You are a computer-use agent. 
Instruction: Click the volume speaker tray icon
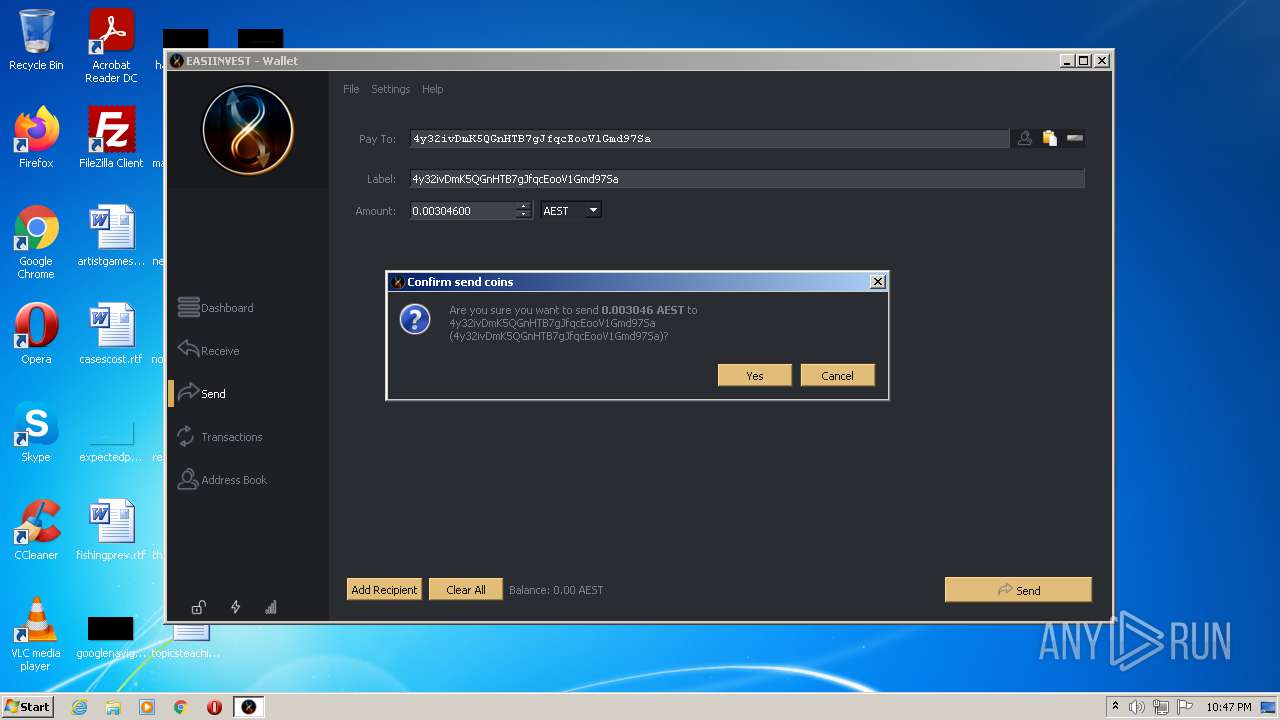point(1137,707)
